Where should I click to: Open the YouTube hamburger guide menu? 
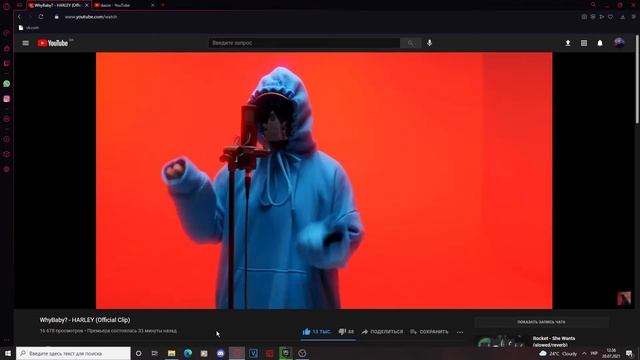click(26, 43)
